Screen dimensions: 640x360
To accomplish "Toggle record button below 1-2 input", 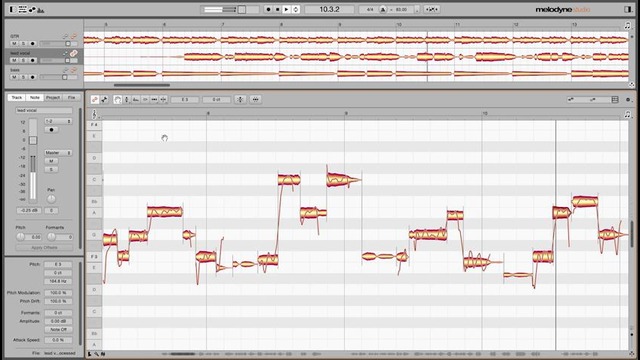I will [51, 130].
